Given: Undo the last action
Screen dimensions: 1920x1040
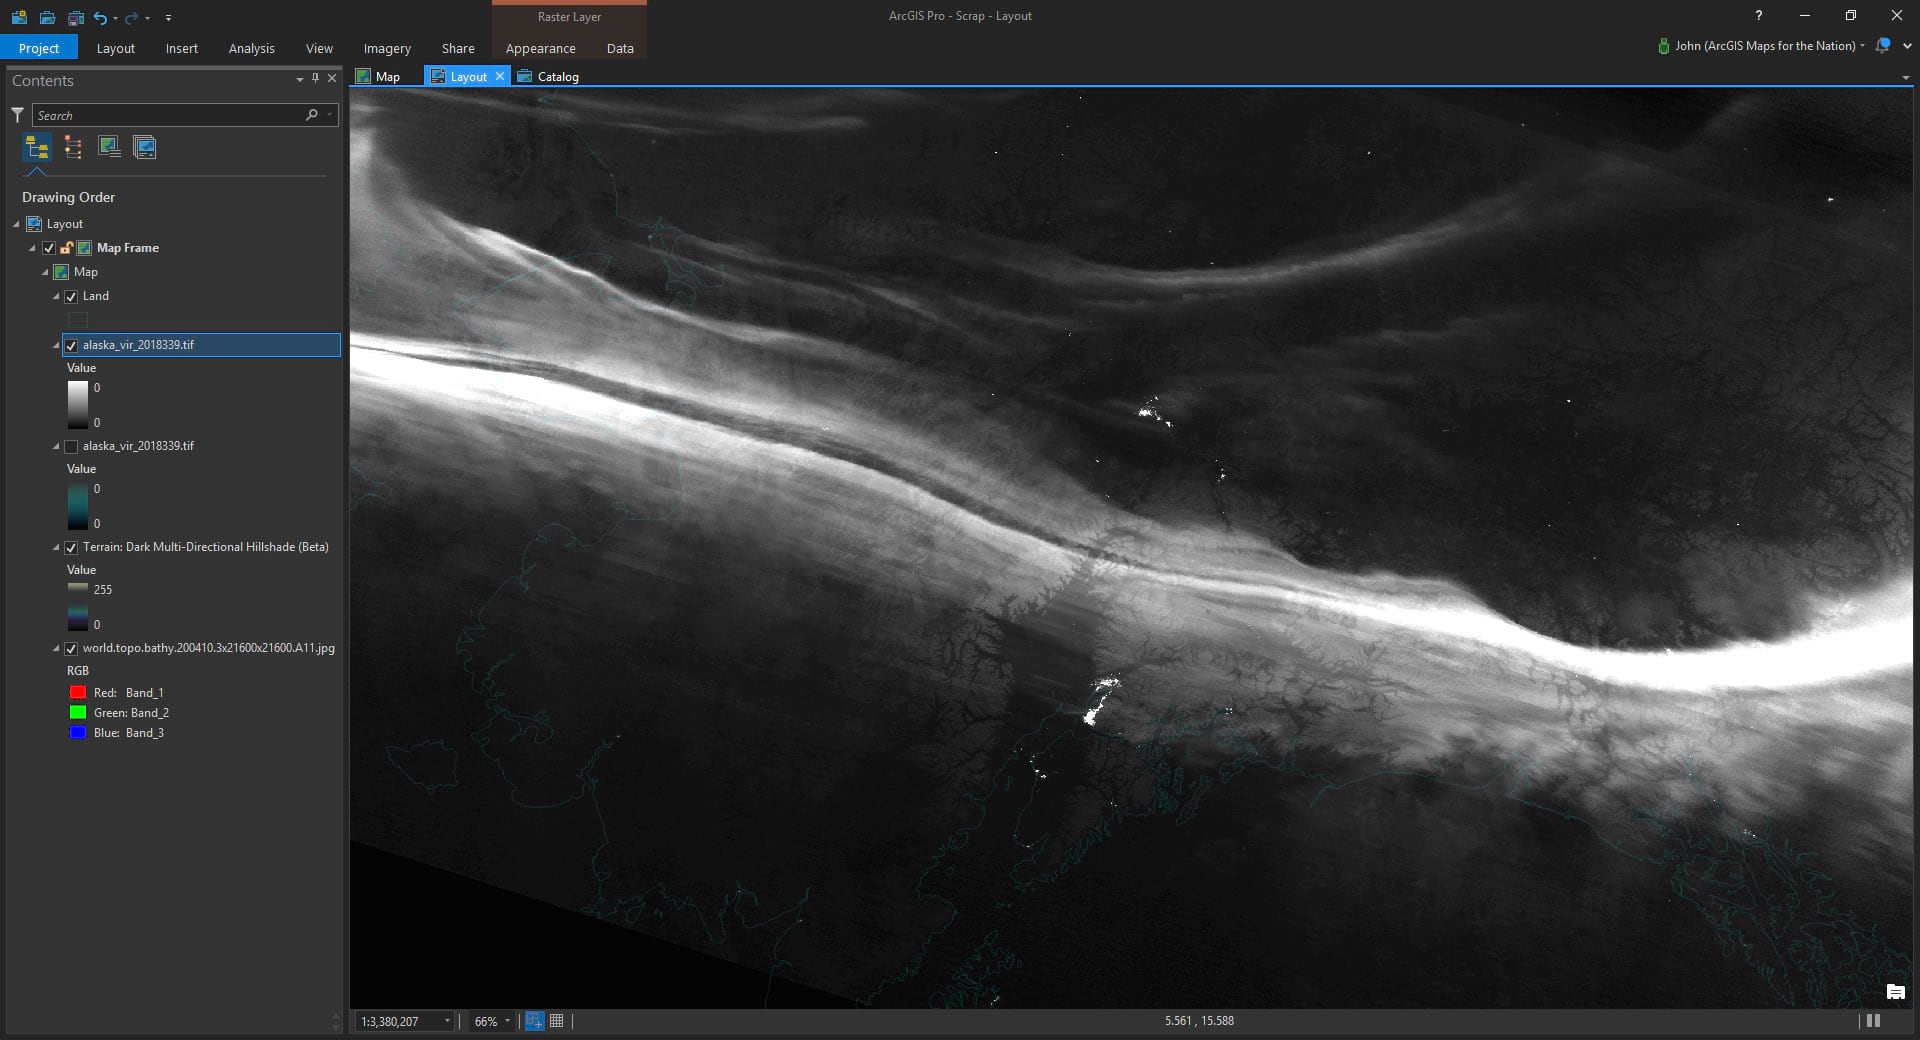Looking at the screenshot, I should pos(100,17).
